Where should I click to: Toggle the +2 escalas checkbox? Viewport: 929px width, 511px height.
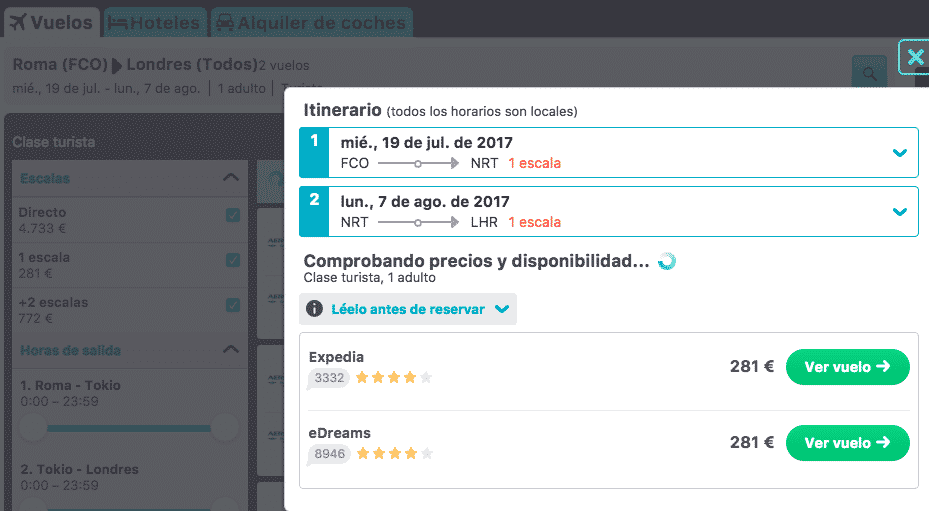[233, 305]
